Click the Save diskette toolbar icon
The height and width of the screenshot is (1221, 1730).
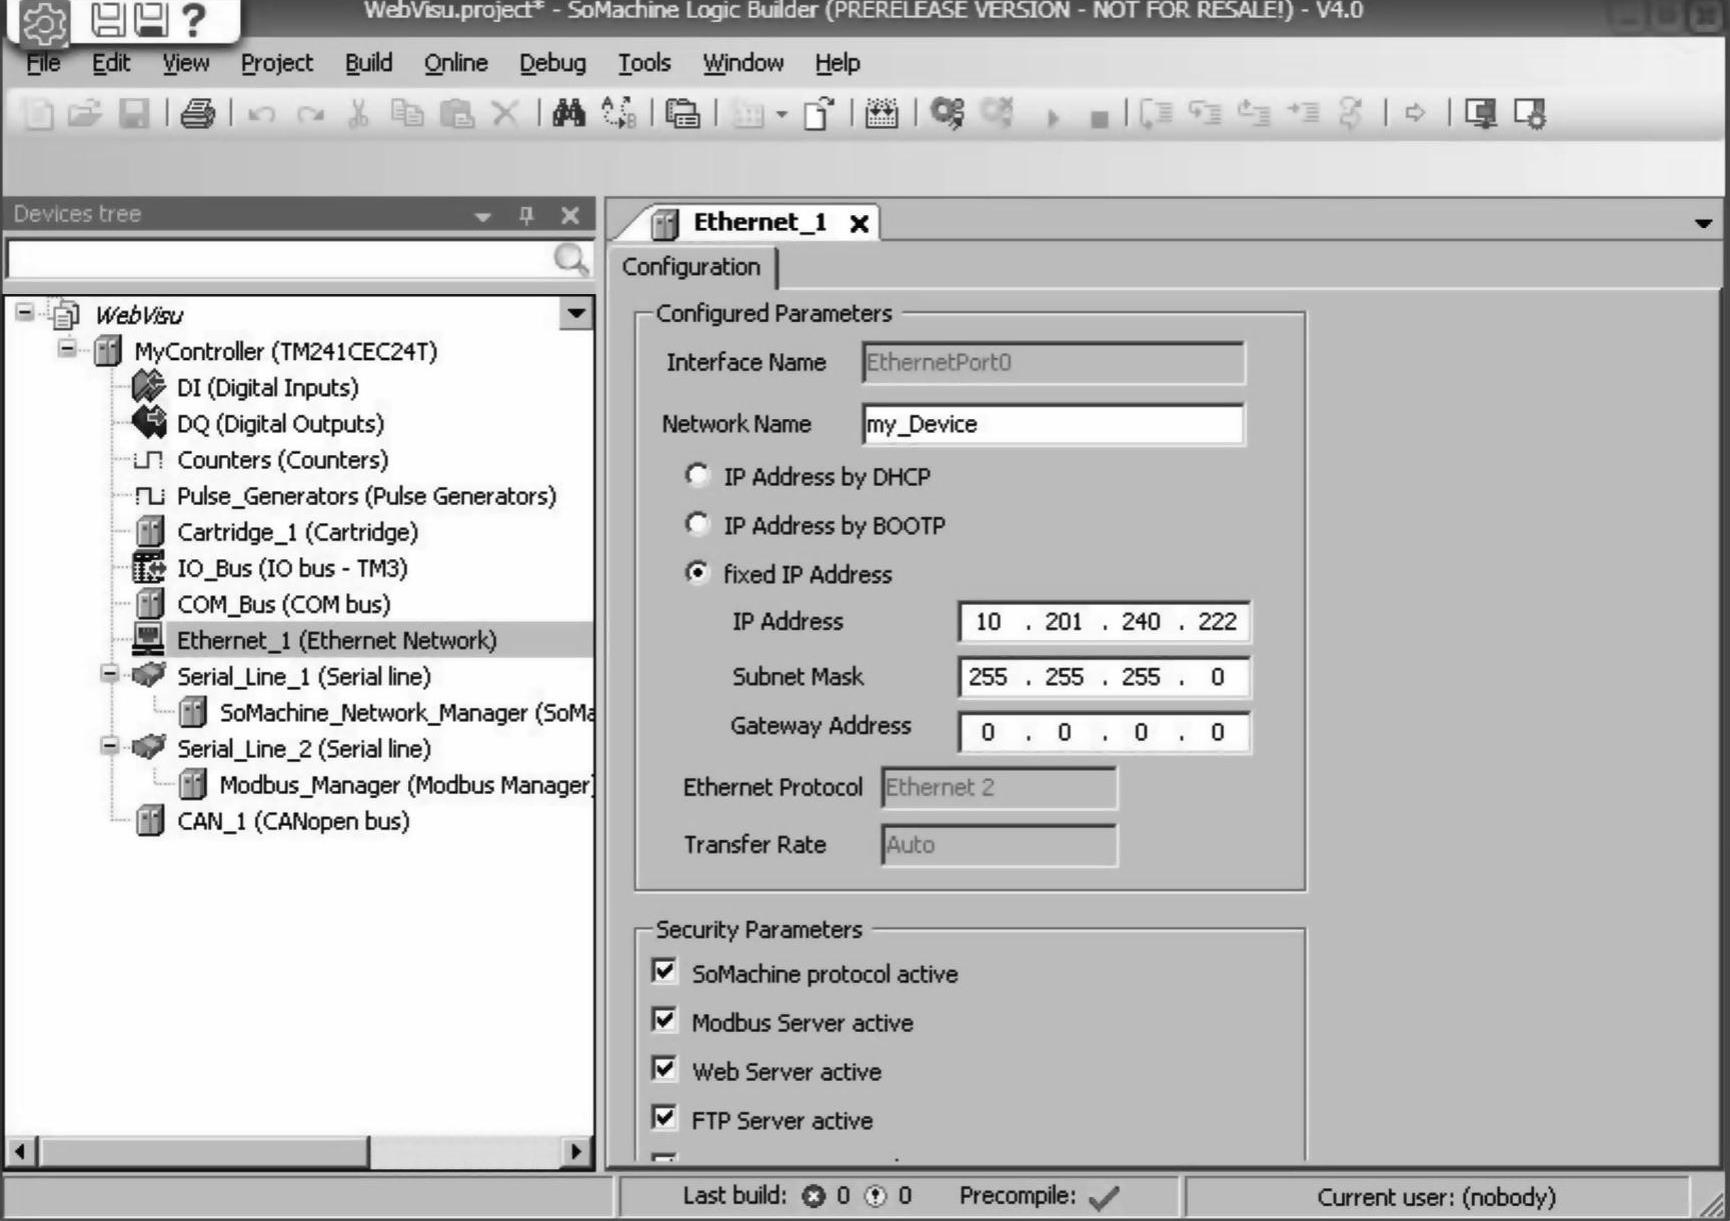point(134,114)
